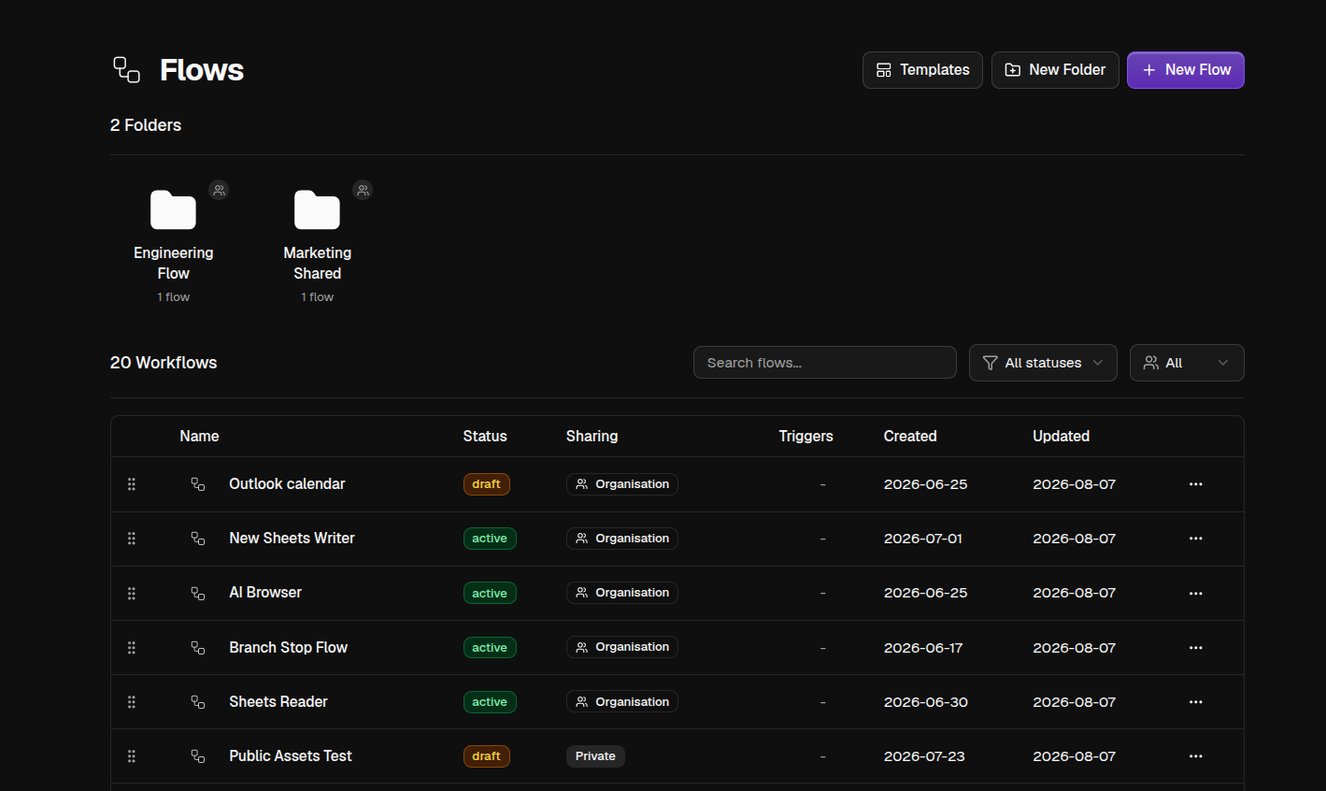Open the Sheets Reader flow
Screen dimensions: 1326x791
(x=278, y=702)
